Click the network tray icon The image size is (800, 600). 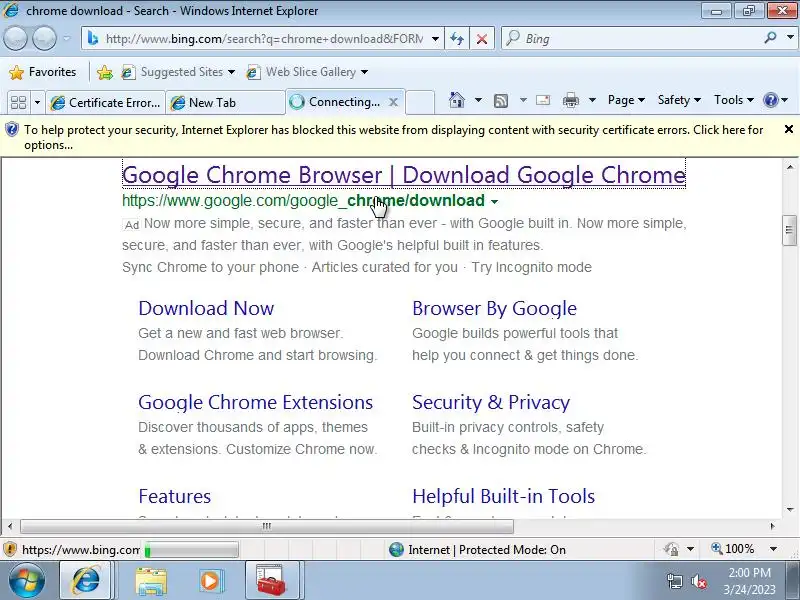(674, 581)
